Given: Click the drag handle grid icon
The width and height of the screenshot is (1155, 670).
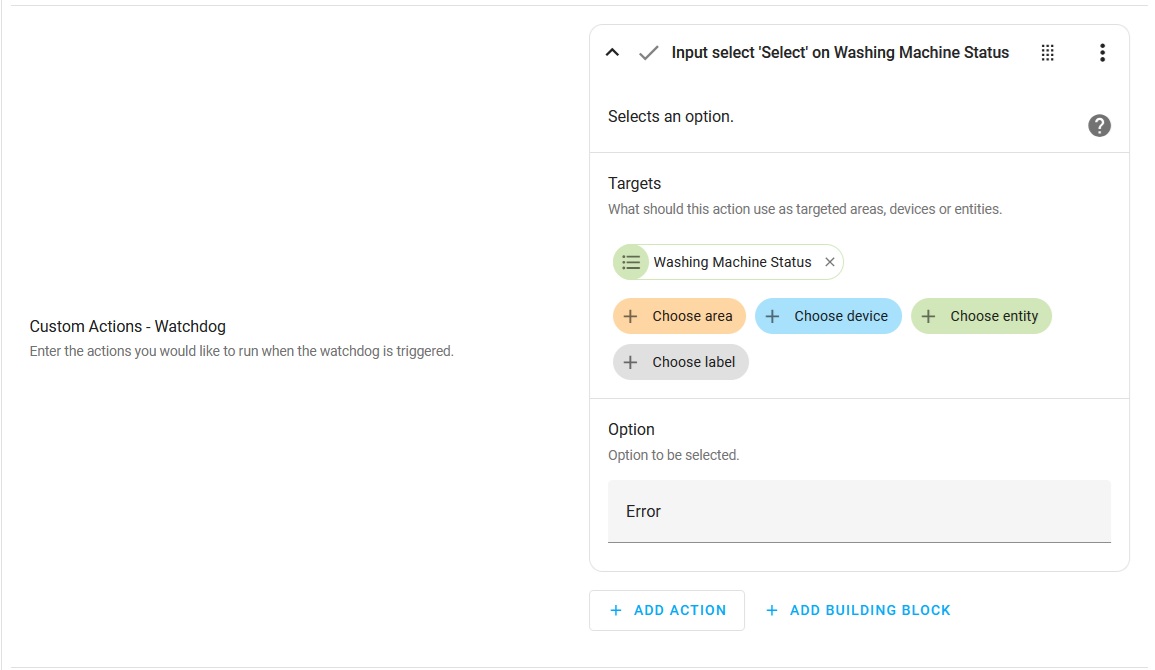Looking at the screenshot, I should tap(1048, 53).
